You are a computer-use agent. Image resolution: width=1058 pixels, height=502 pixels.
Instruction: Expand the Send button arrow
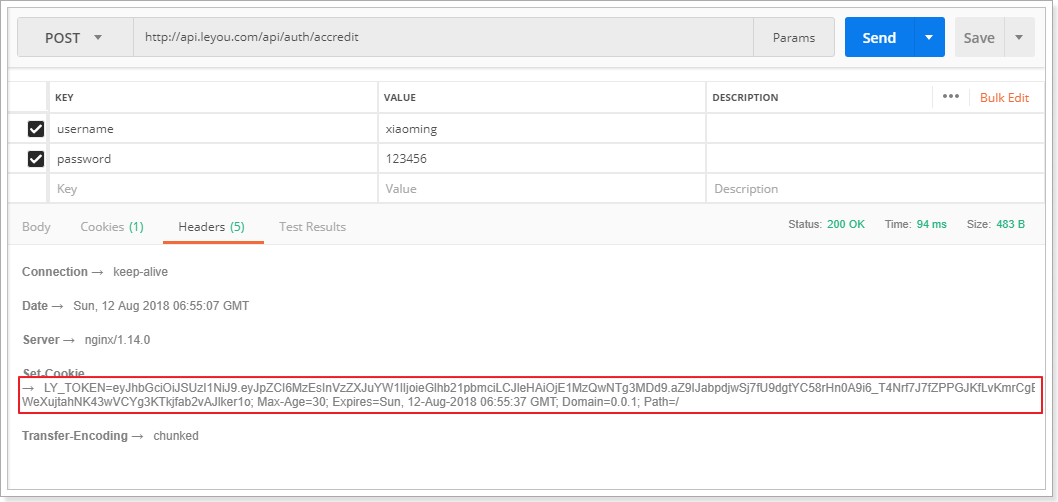pyautogui.click(x=929, y=38)
